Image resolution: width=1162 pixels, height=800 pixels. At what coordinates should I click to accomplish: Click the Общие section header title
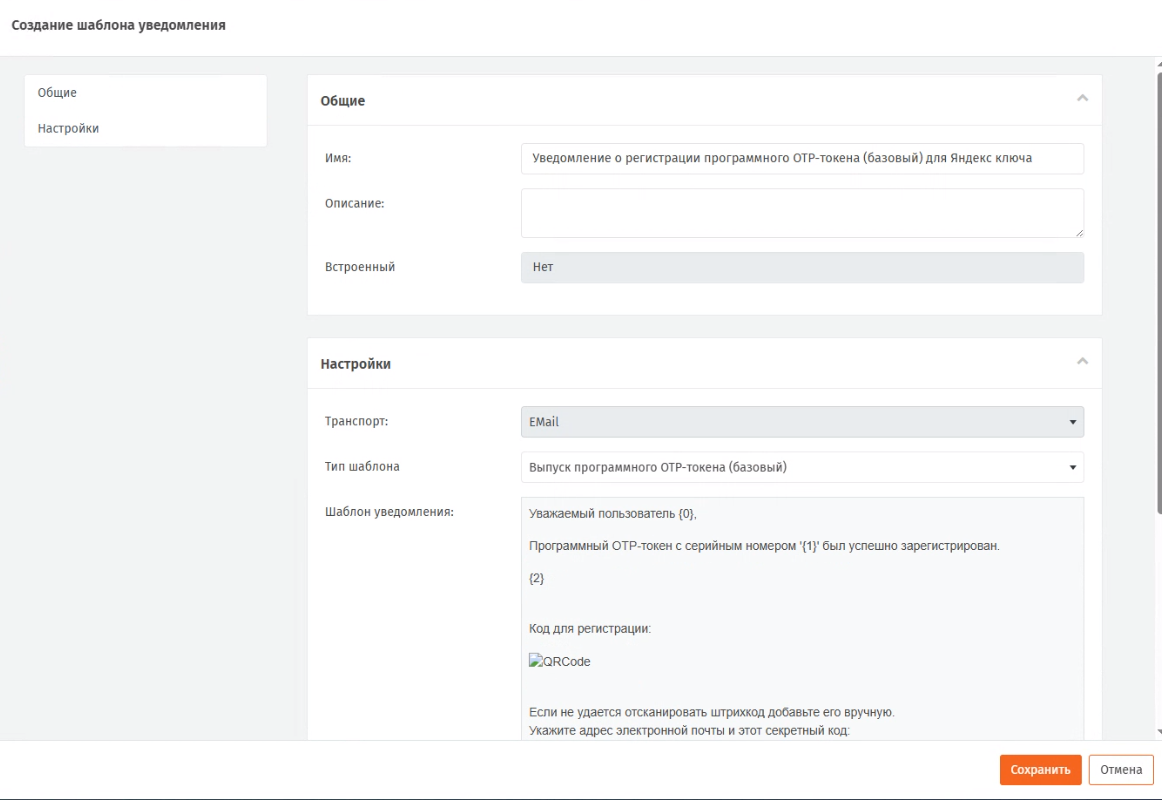pyautogui.click(x=342, y=101)
